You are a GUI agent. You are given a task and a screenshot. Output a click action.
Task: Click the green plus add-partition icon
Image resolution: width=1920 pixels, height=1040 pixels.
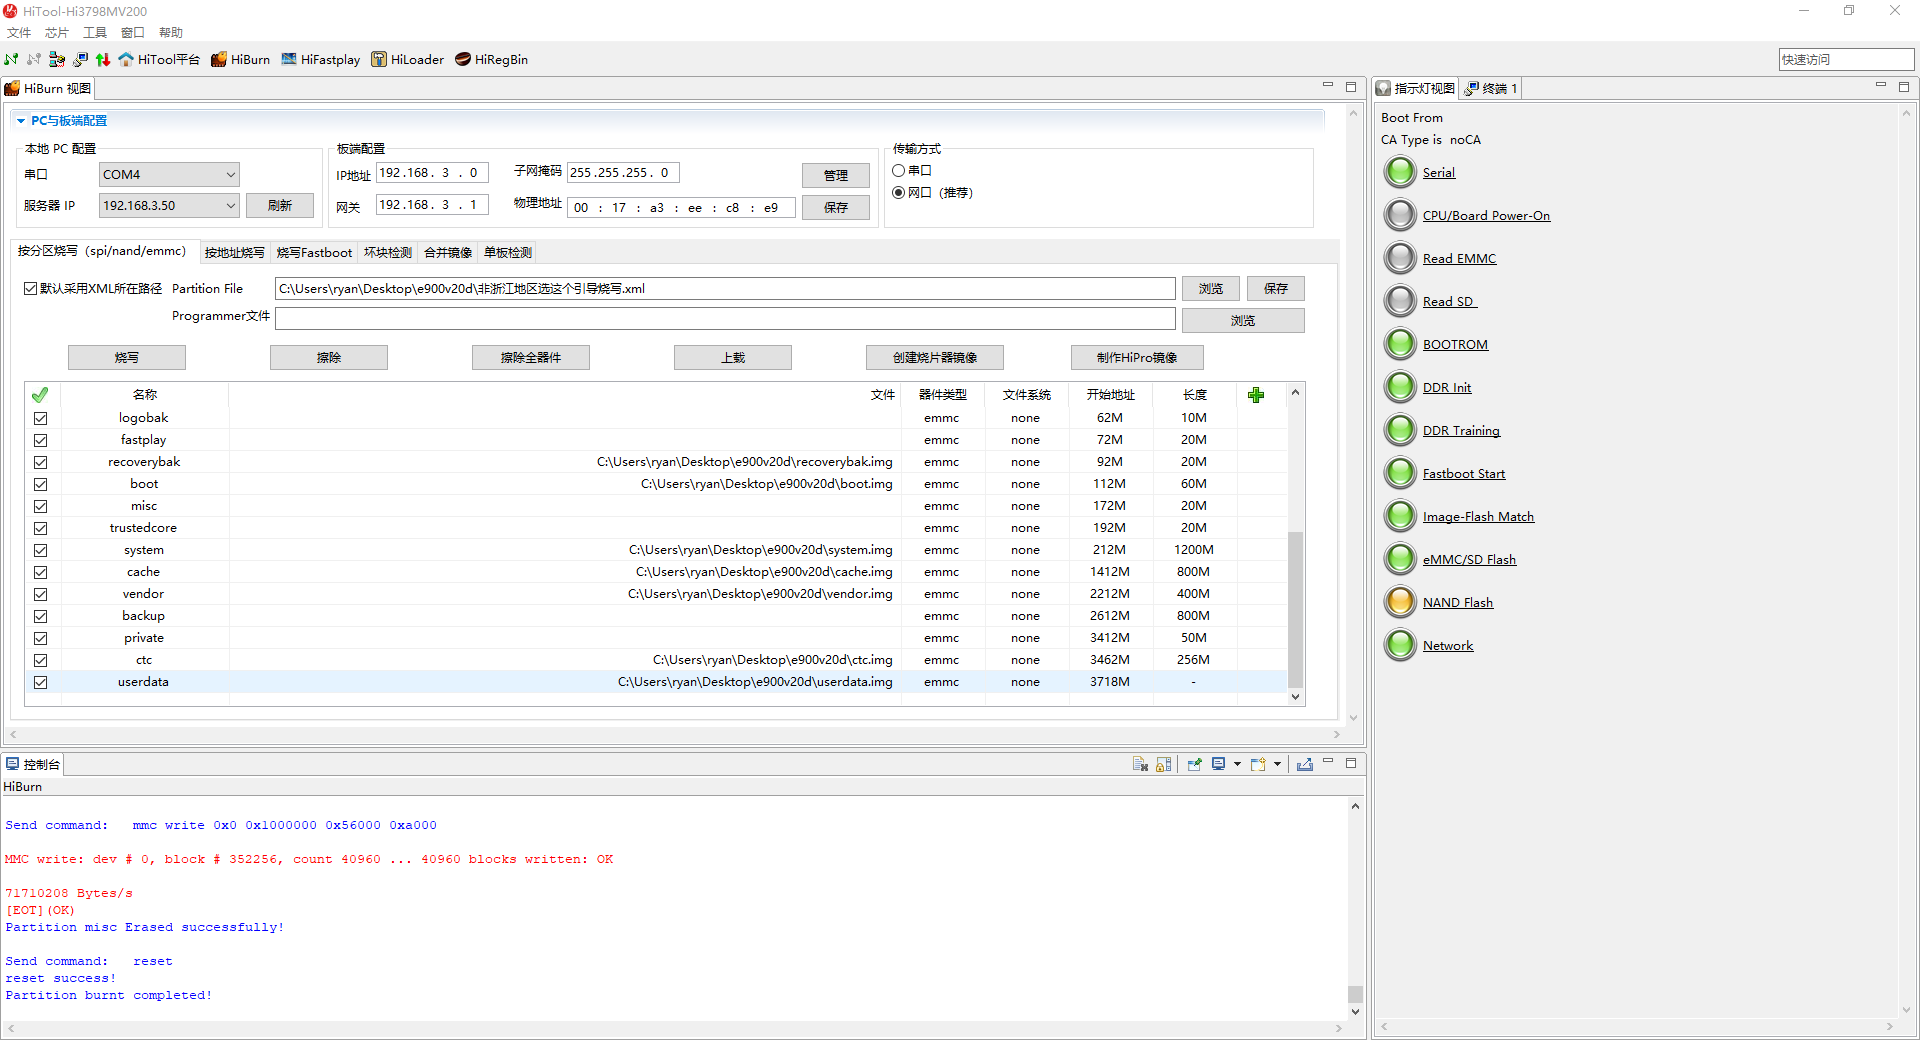(x=1256, y=395)
